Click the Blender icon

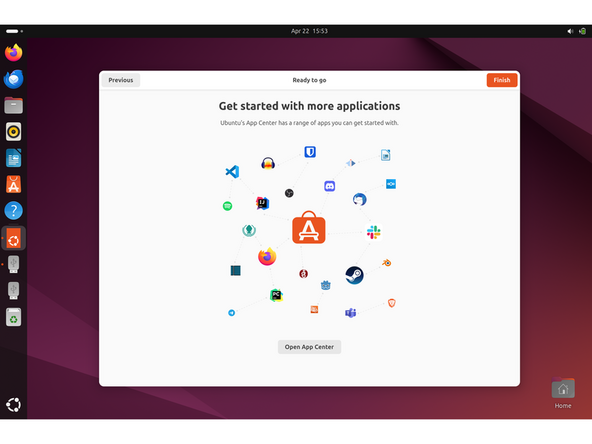(x=387, y=263)
